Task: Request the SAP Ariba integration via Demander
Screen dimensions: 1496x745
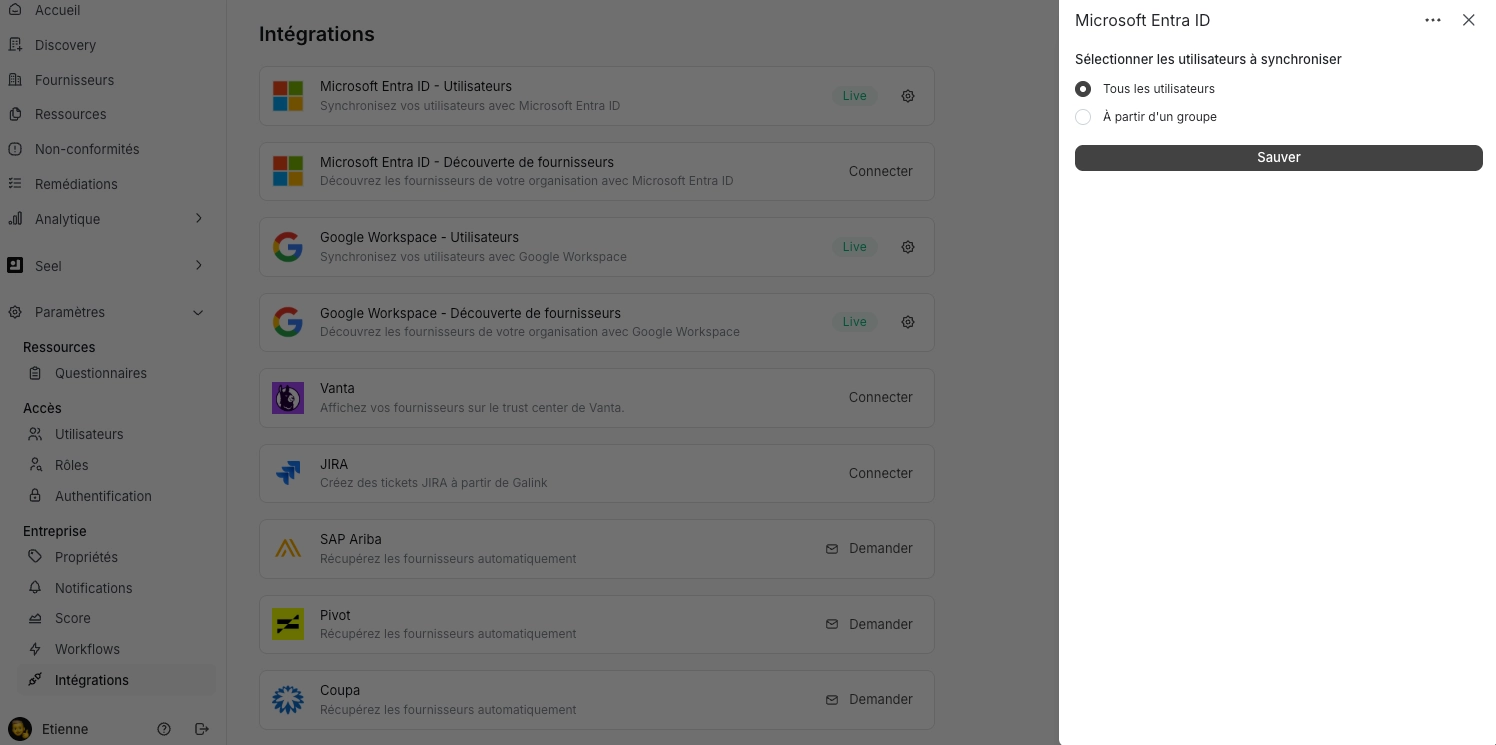Action: (869, 548)
